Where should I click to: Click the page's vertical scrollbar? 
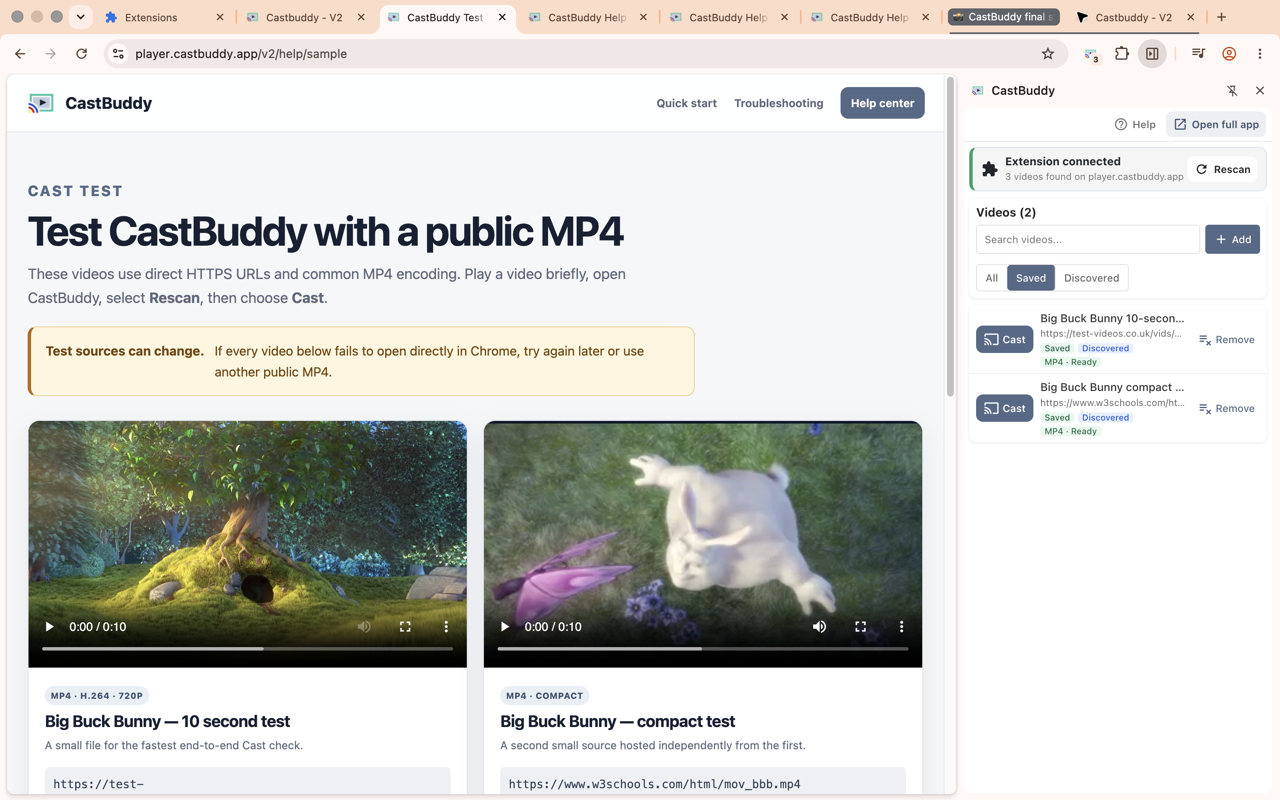949,236
